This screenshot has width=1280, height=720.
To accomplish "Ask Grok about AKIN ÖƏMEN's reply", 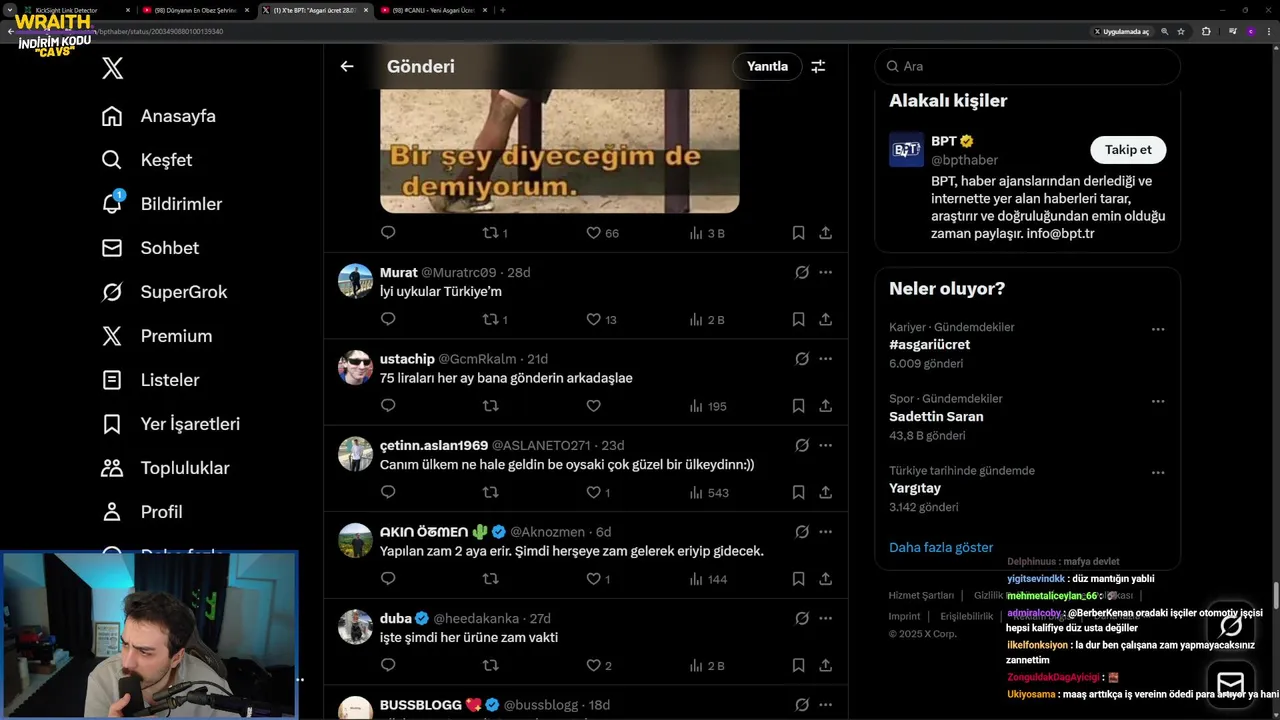I will (x=802, y=532).
